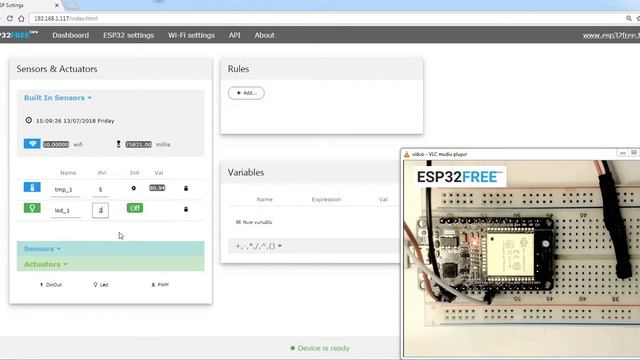Click the date and time text
This screenshot has height=360, width=640.
[75, 121]
